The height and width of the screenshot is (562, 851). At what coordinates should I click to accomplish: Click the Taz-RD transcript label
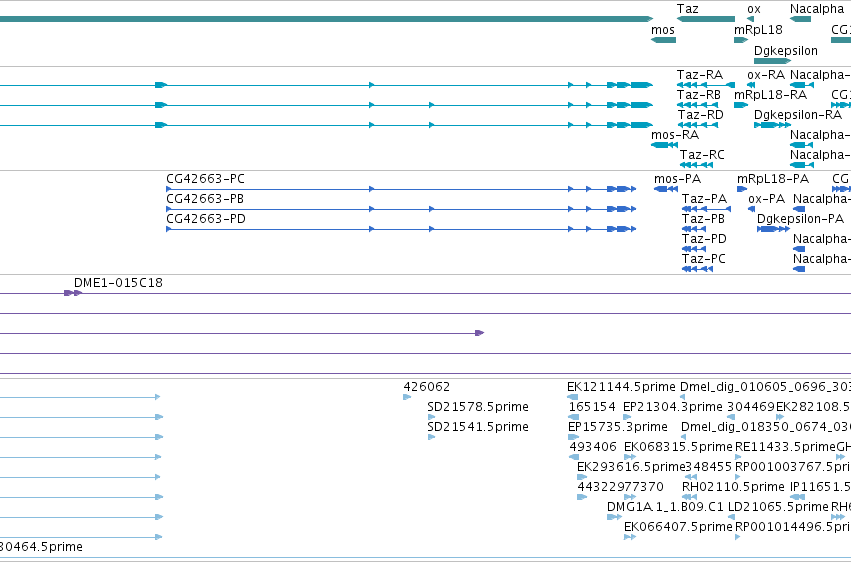coord(700,114)
